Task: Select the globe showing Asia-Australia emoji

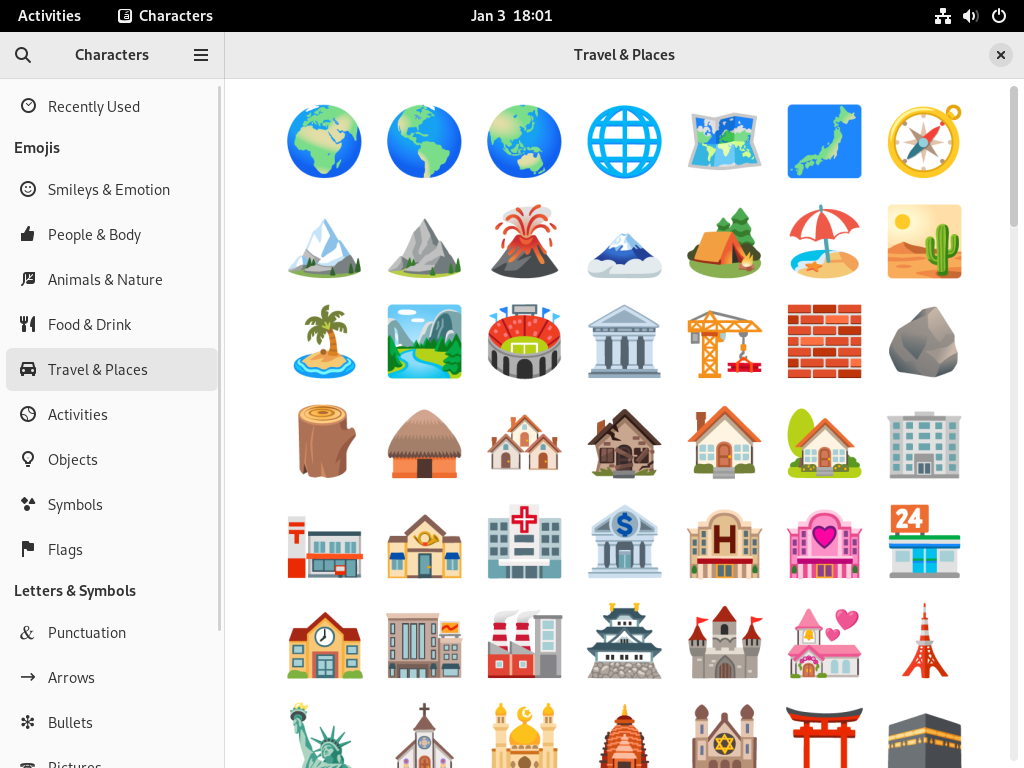Action: point(524,142)
